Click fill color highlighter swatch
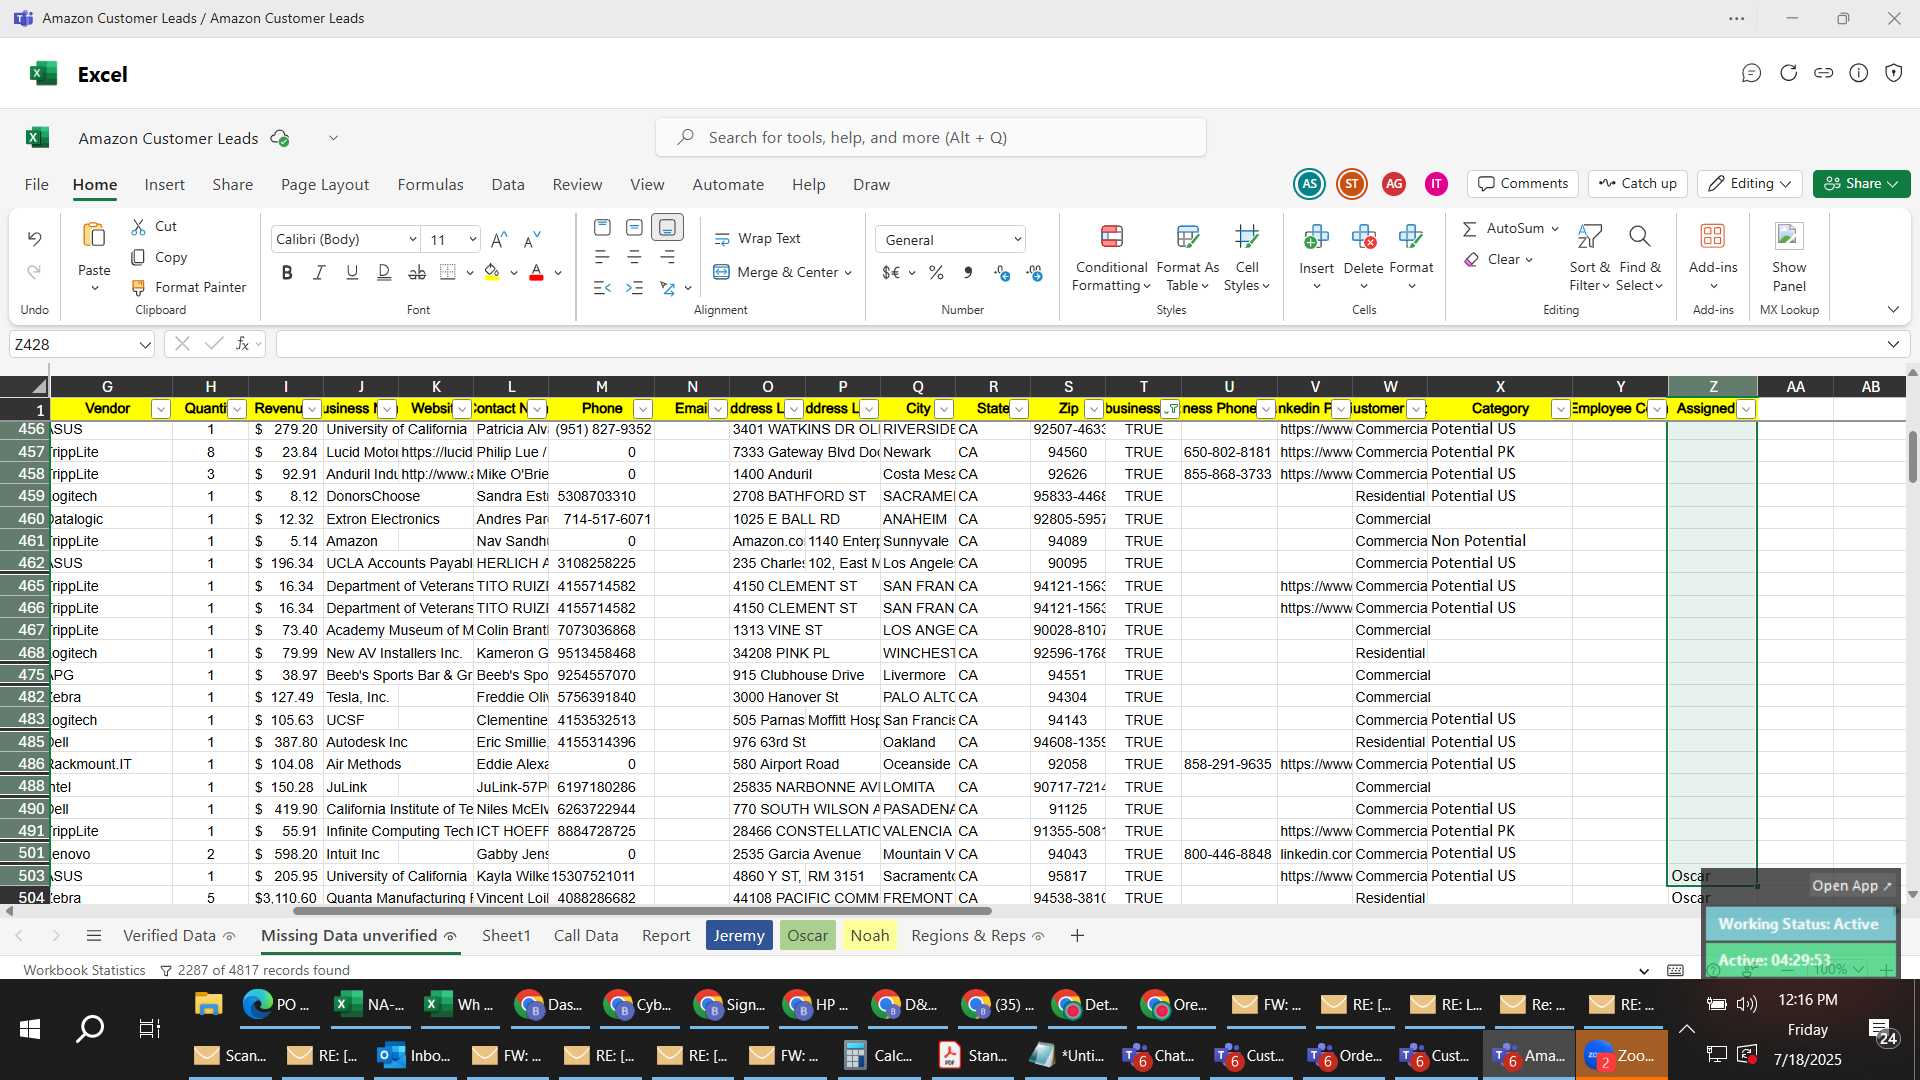This screenshot has height=1080, width=1920. tap(491, 272)
